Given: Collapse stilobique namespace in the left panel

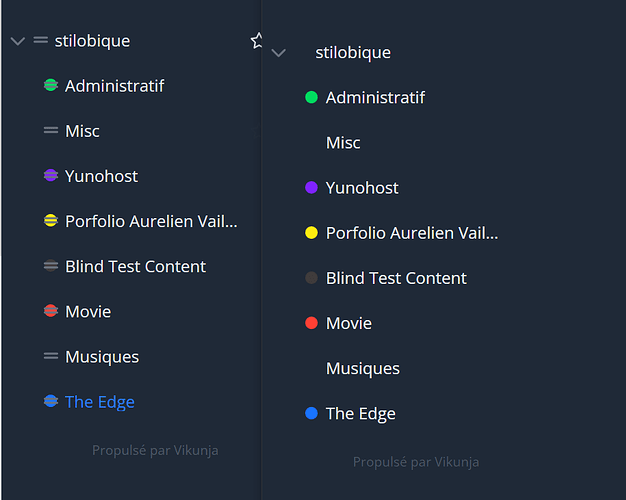Looking at the screenshot, I should [x=18, y=41].
